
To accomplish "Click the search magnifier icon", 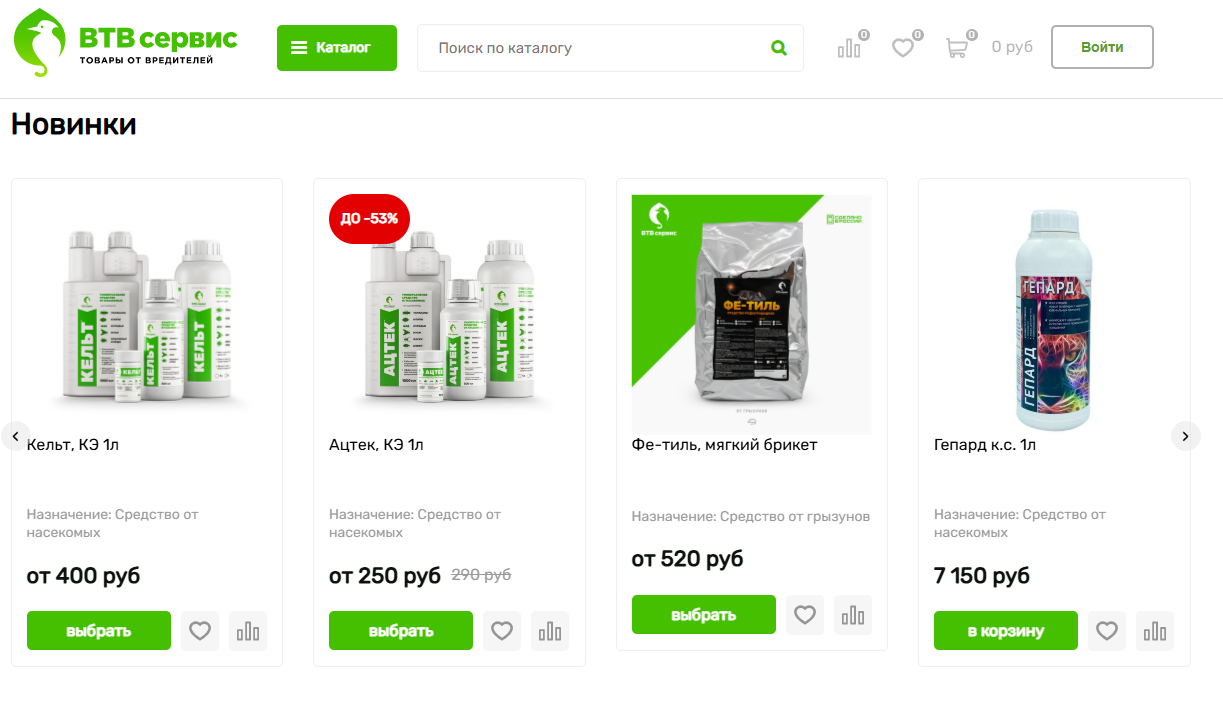I will click(x=779, y=48).
